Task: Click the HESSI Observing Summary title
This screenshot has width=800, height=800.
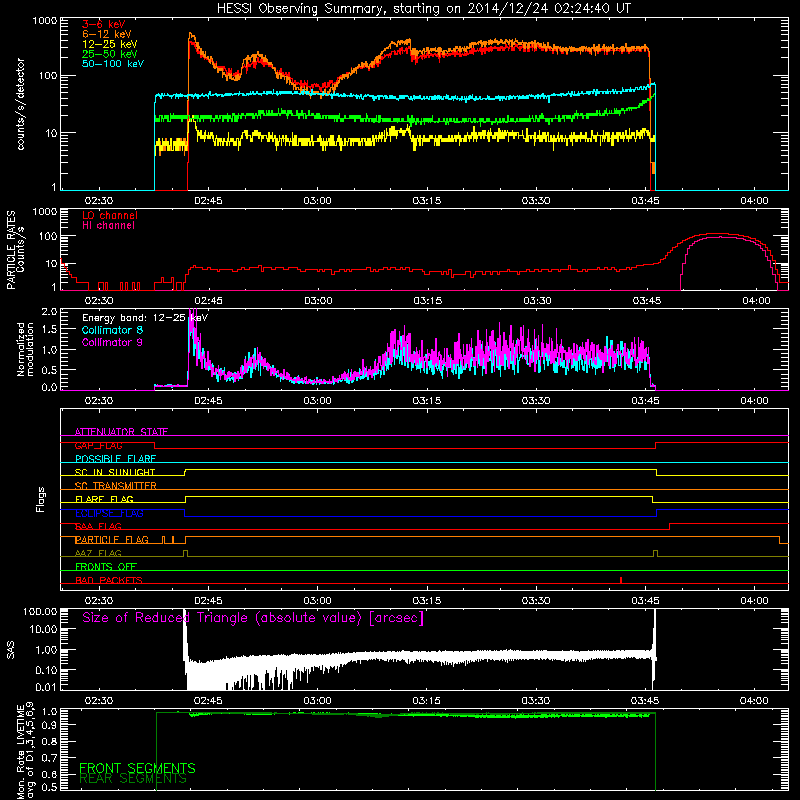Action: coord(424,9)
